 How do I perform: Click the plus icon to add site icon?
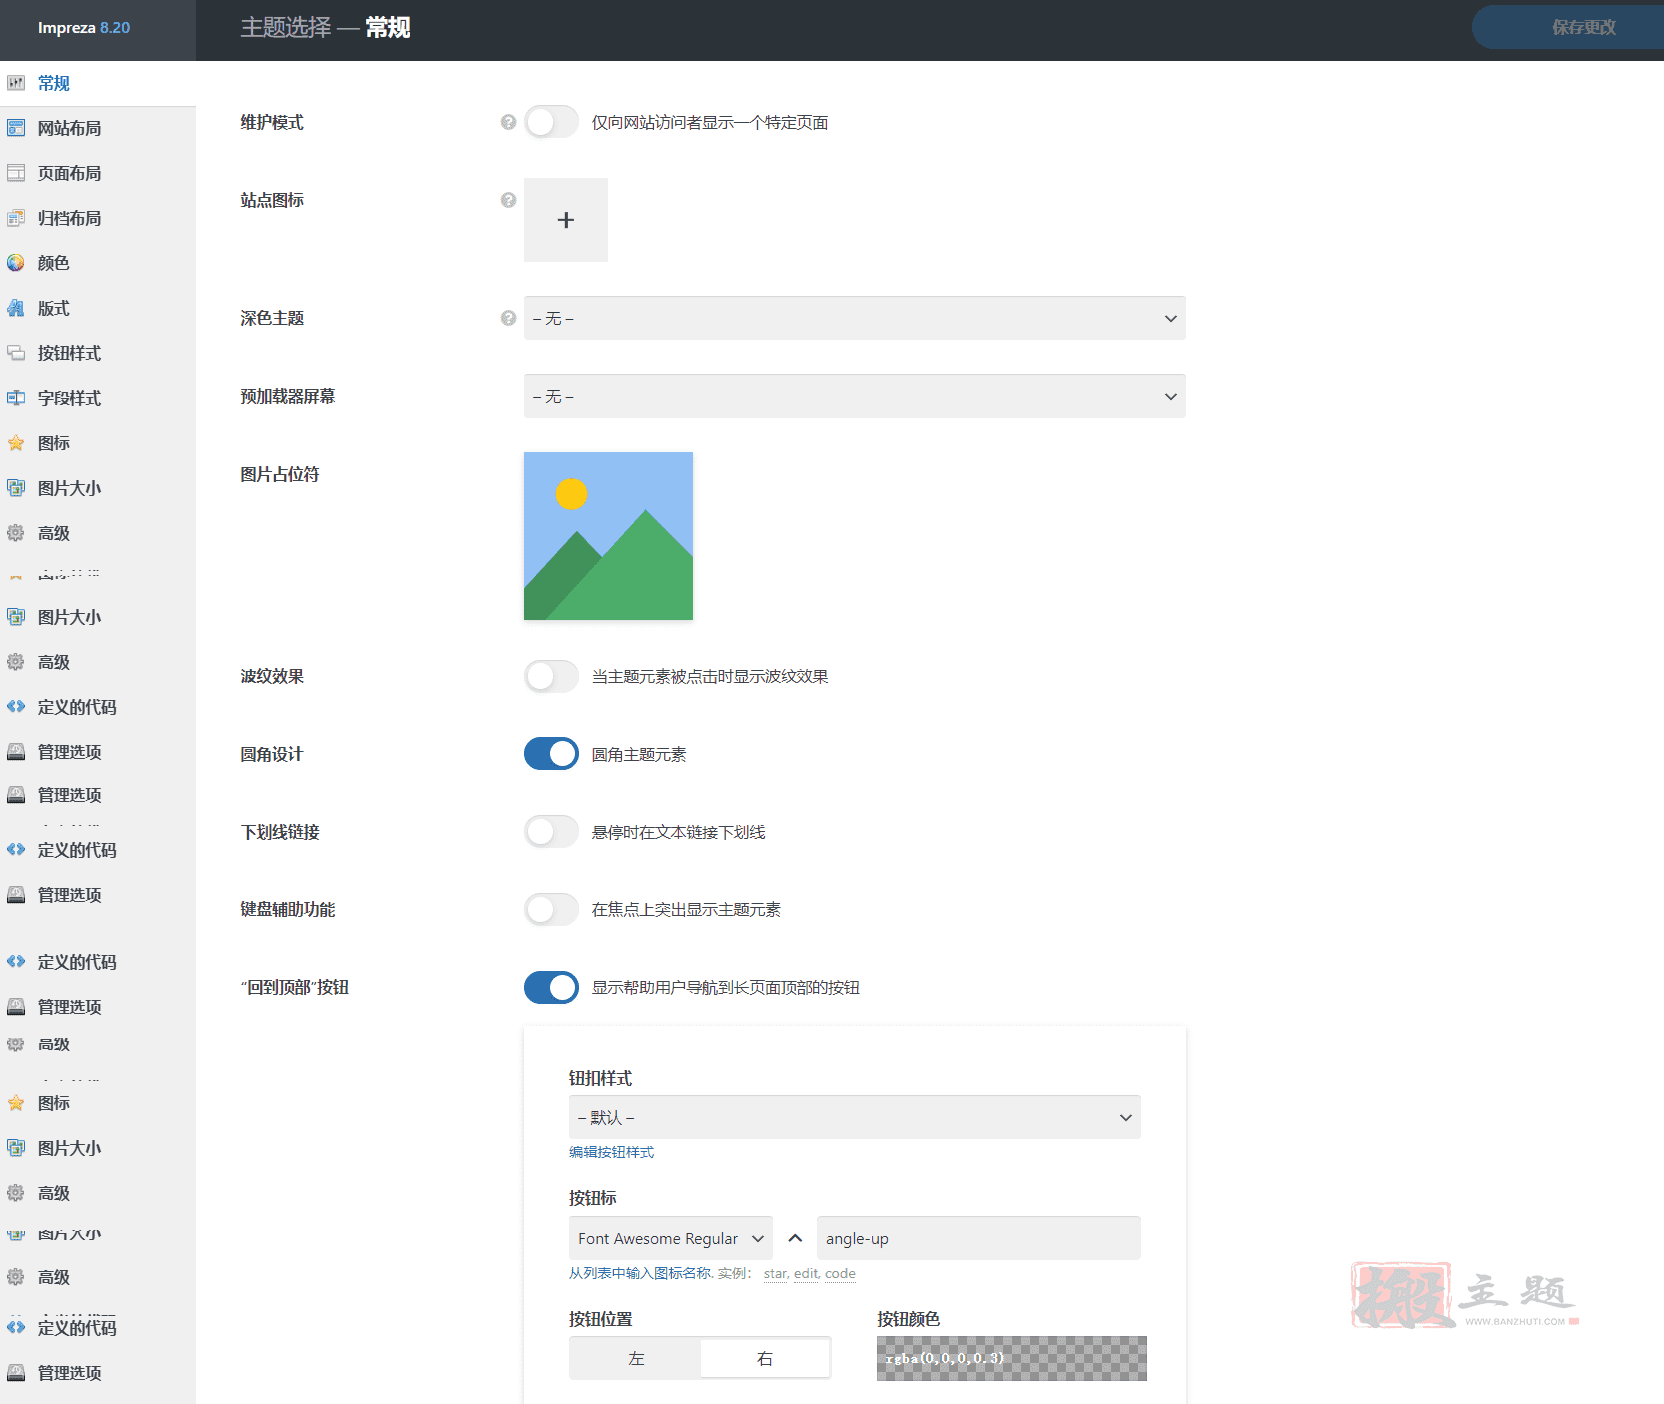tap(566, 220)
